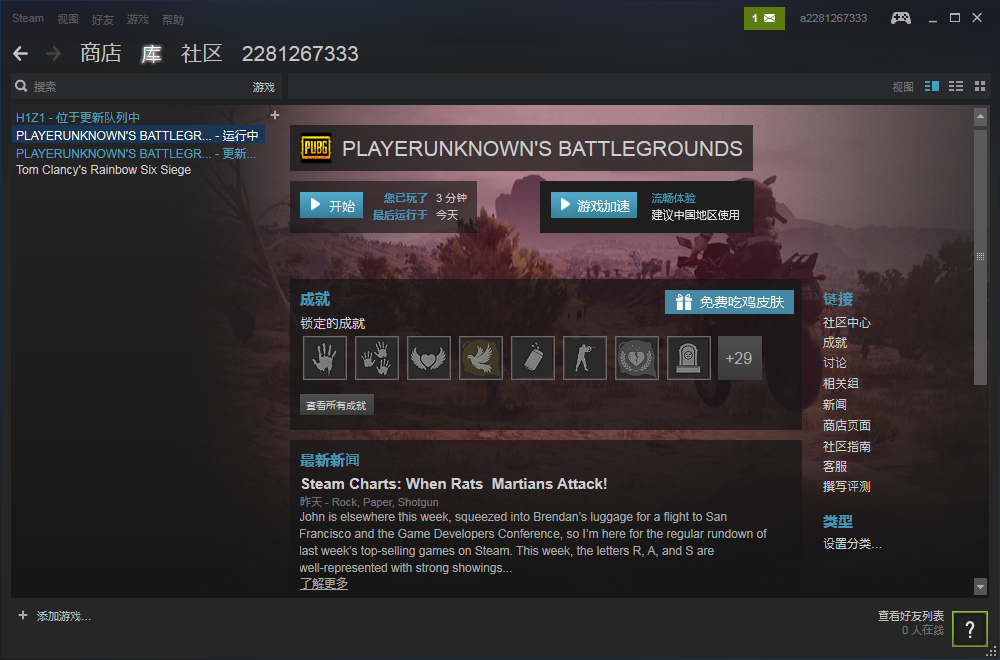Open the 社区指南 link

point(846,446)
